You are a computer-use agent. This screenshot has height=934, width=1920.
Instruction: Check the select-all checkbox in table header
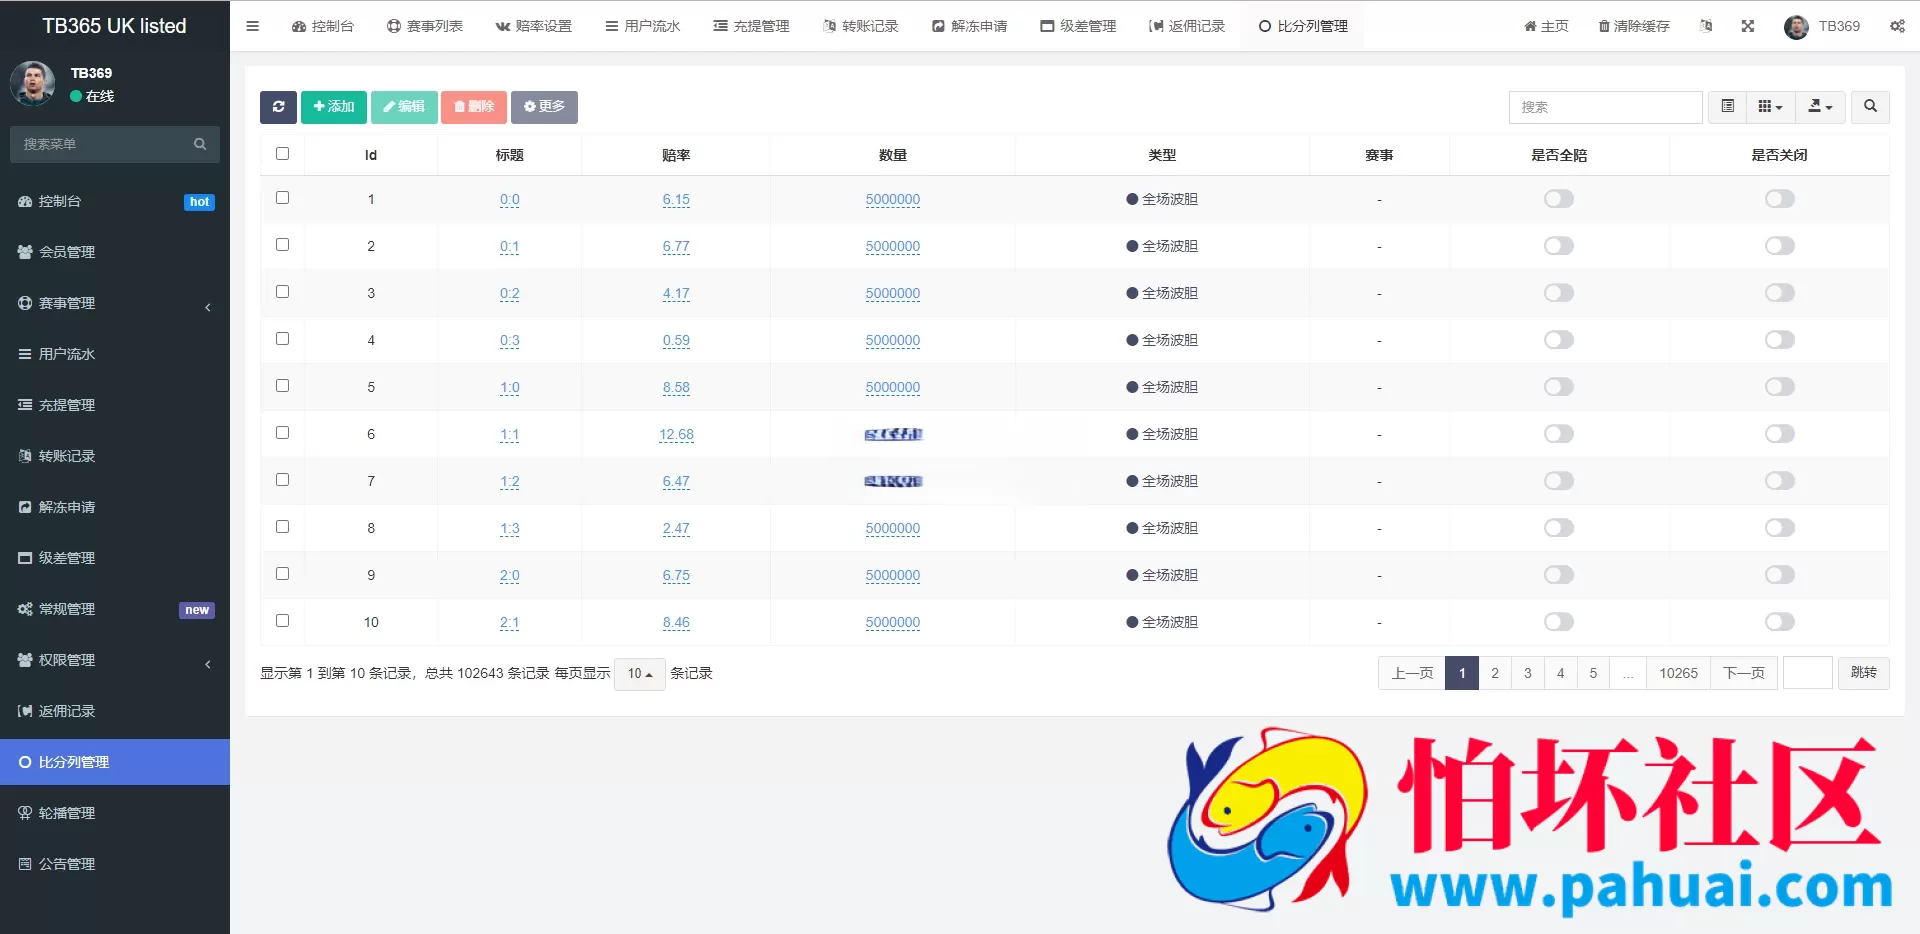tap(282, 154)
